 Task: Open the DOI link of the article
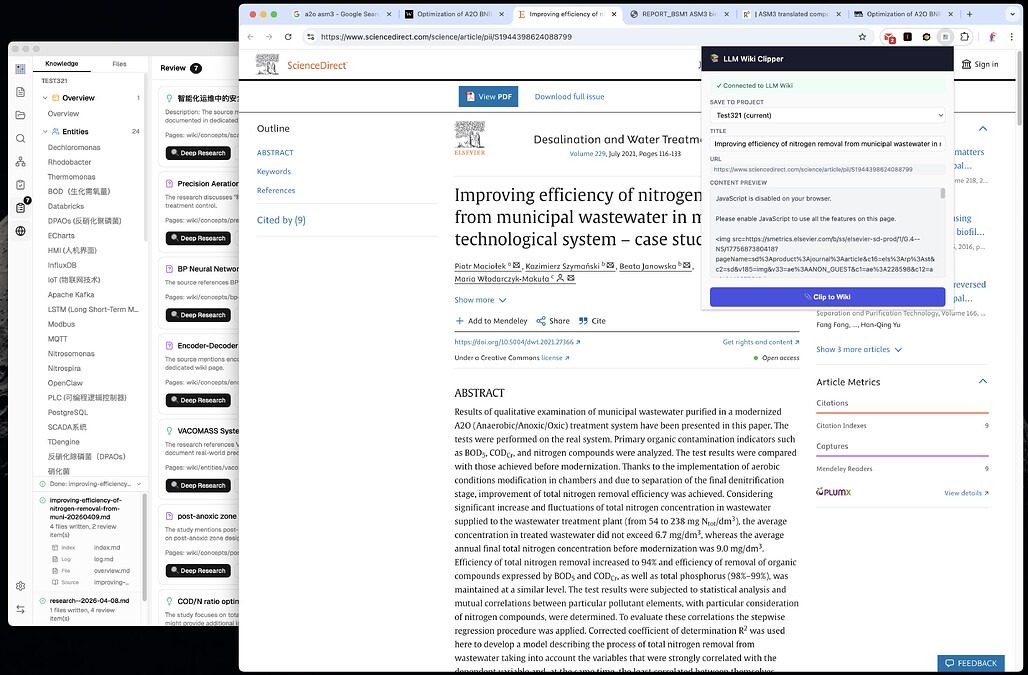pyautogui.click(x=517, y=342)
